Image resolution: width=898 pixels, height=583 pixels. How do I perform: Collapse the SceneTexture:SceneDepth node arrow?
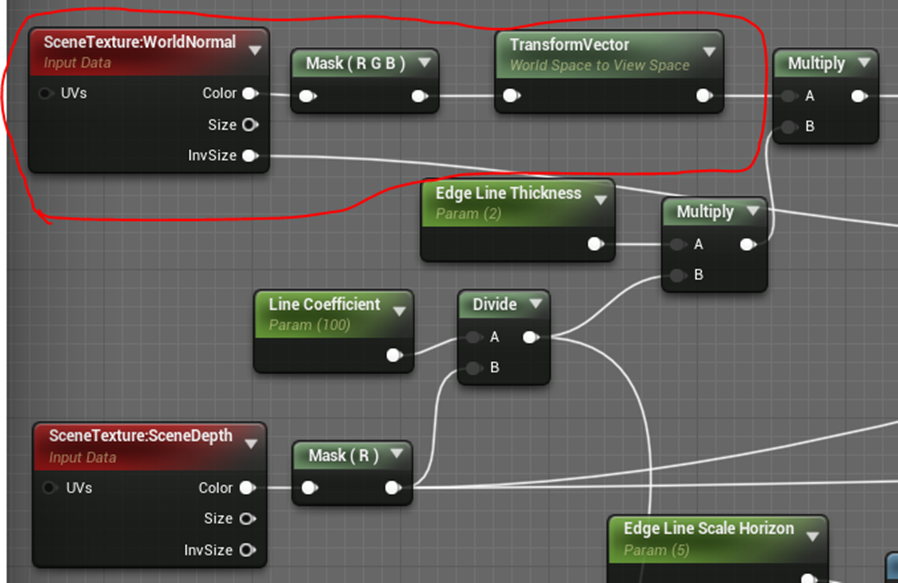tap(250, 444)
